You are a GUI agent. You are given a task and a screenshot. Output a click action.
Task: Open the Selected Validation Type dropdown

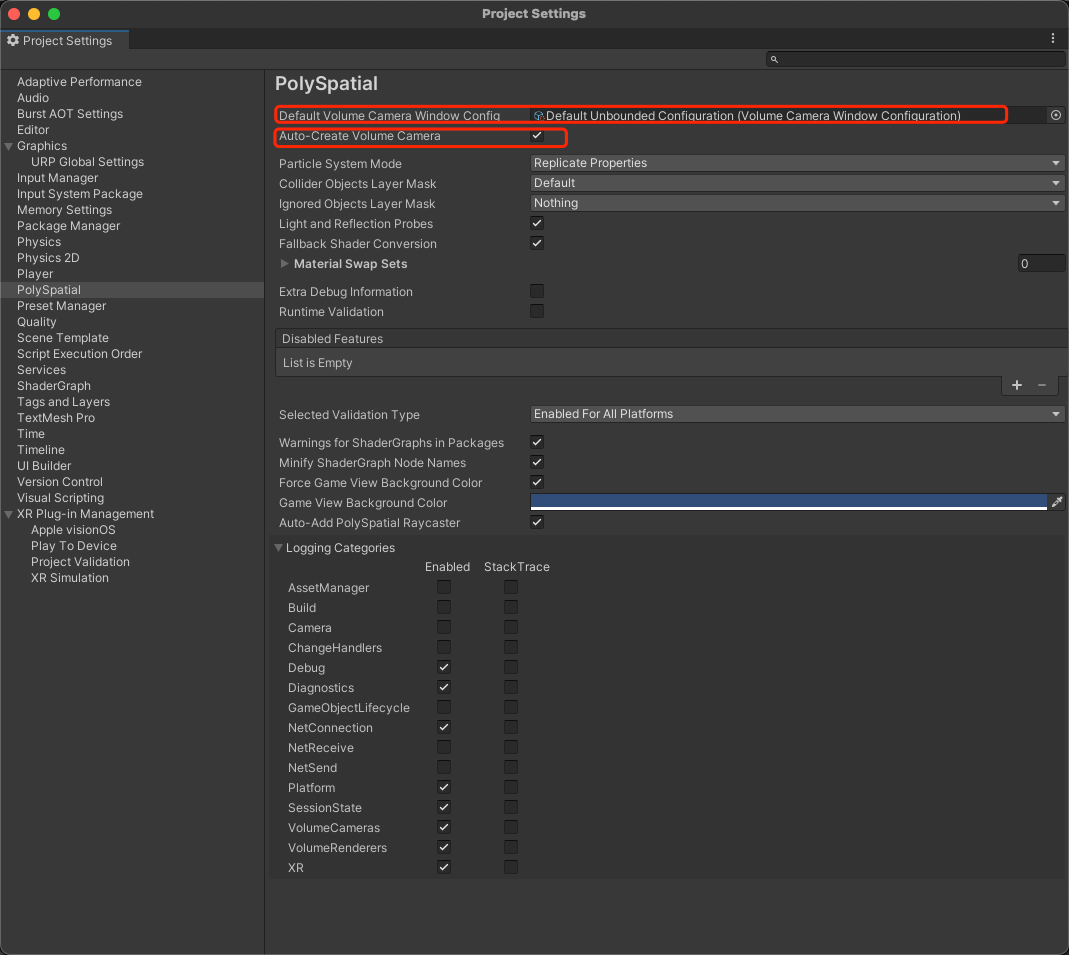point(796,414)
